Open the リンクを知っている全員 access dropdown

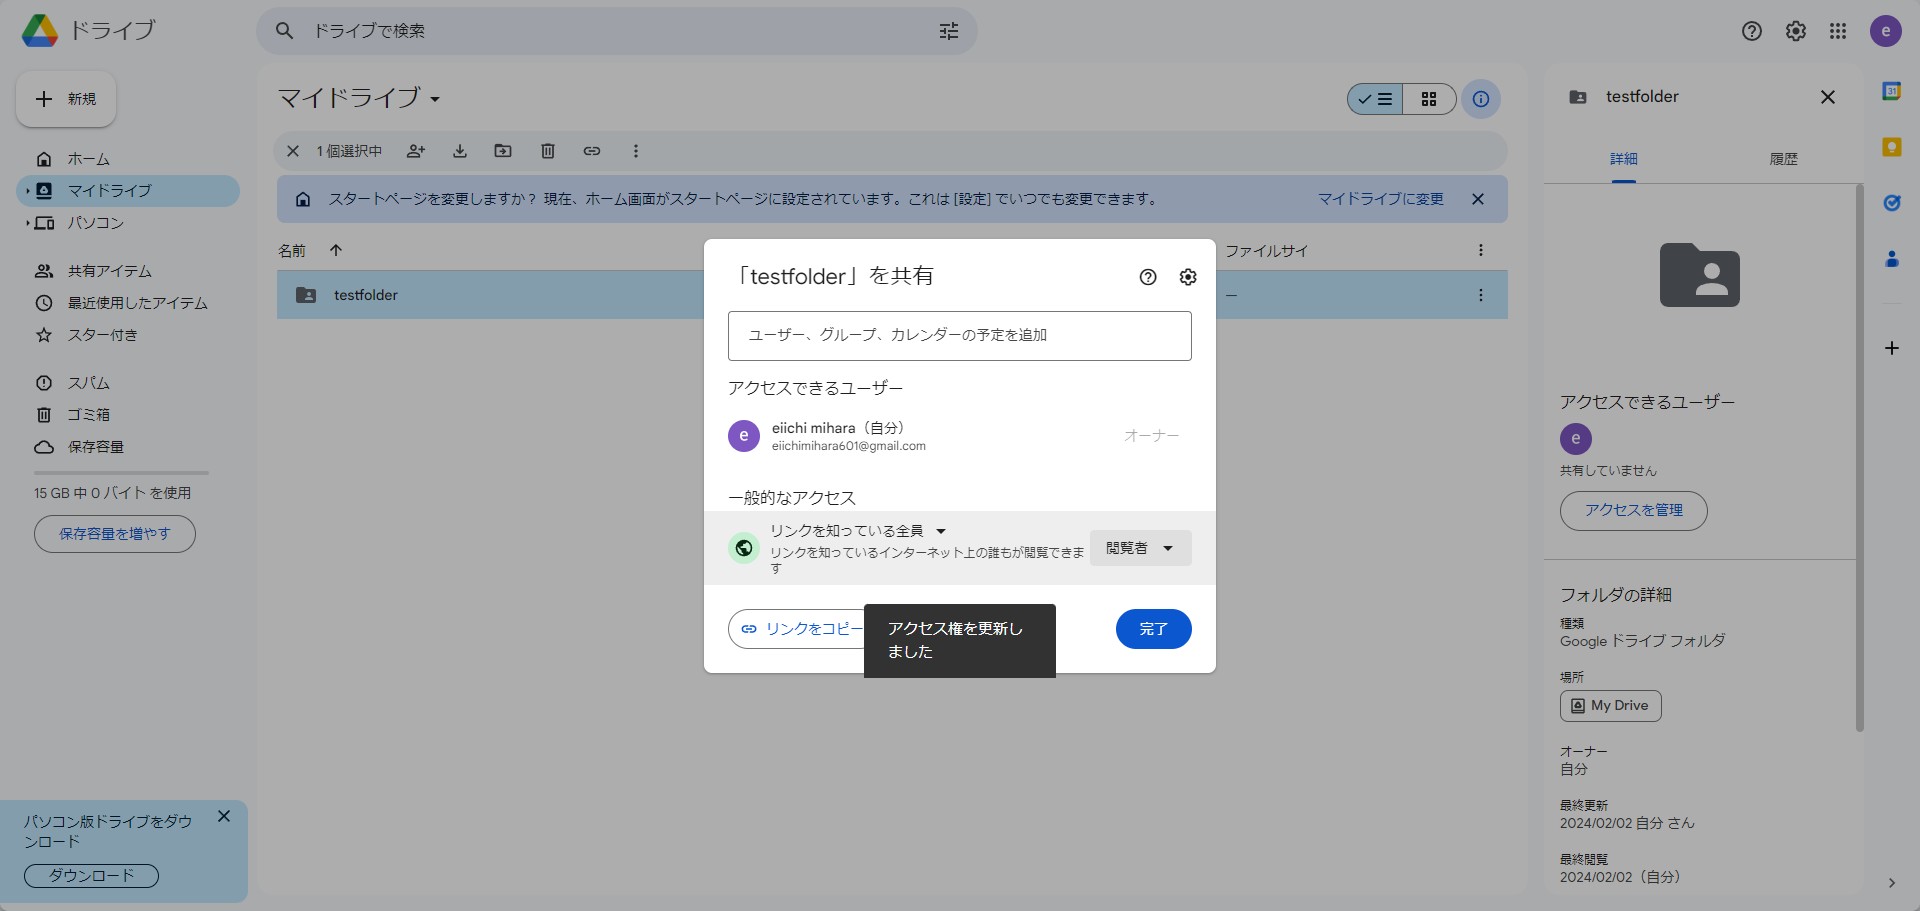coord(858,531)
